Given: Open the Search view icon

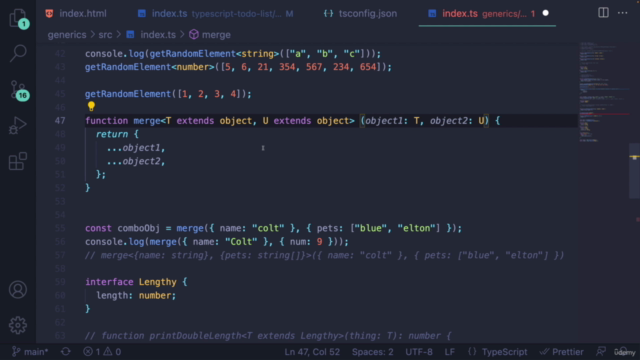Looking at the screenshot, I should point(18,53).
